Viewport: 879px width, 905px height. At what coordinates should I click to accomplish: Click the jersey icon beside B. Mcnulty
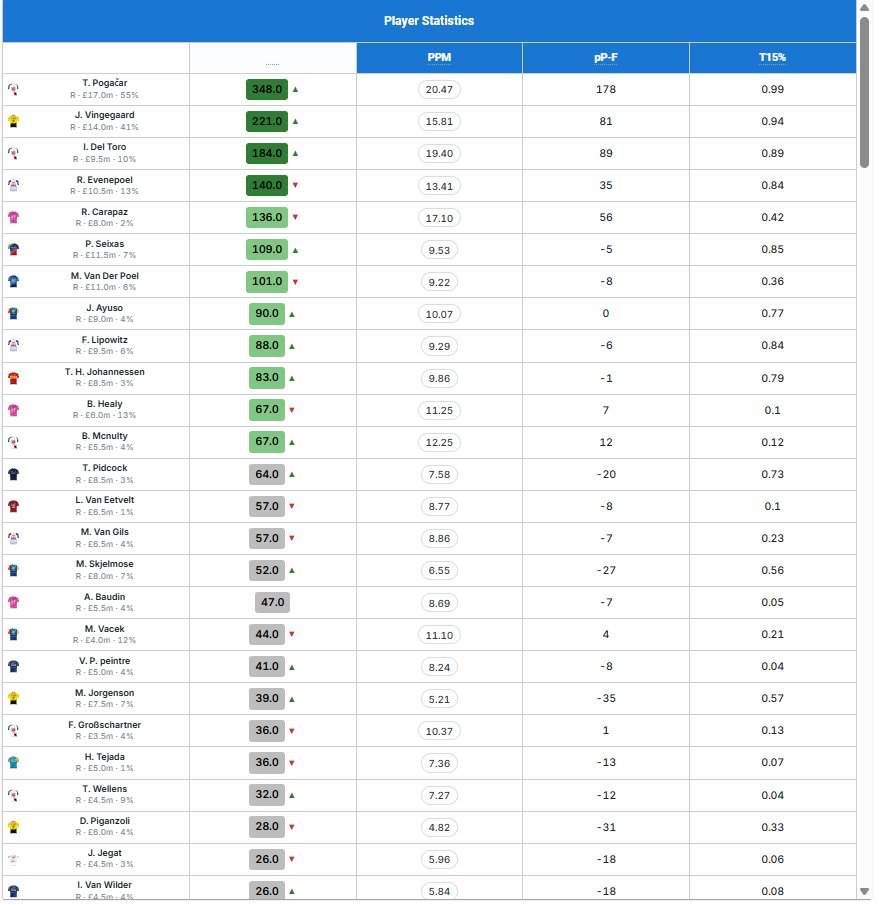pyautogui.click(x=13, y=442)
